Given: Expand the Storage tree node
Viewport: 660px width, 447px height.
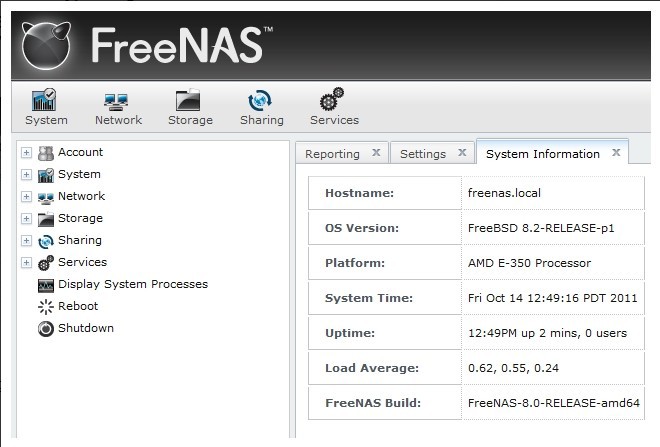Looking at the screenshot, I should click(x=26, y=219).
